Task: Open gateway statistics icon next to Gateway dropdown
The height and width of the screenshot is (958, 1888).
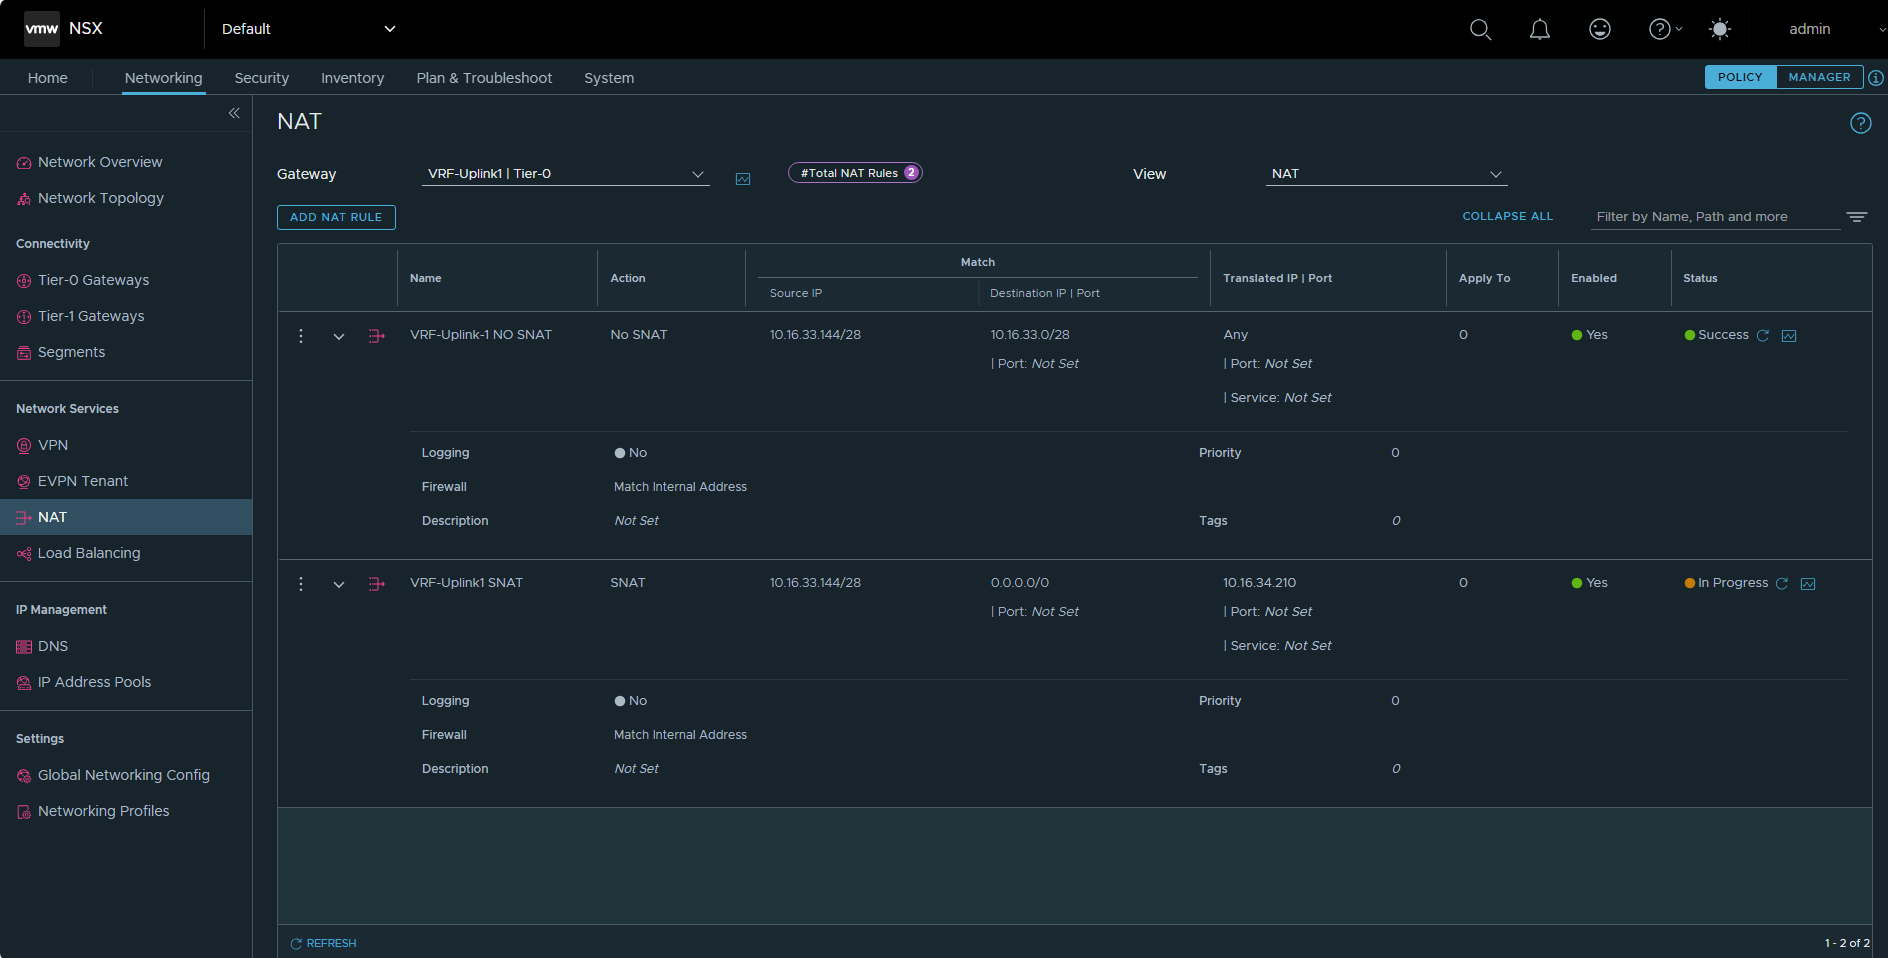Action: pyautogui.click(x=743, y=179)
